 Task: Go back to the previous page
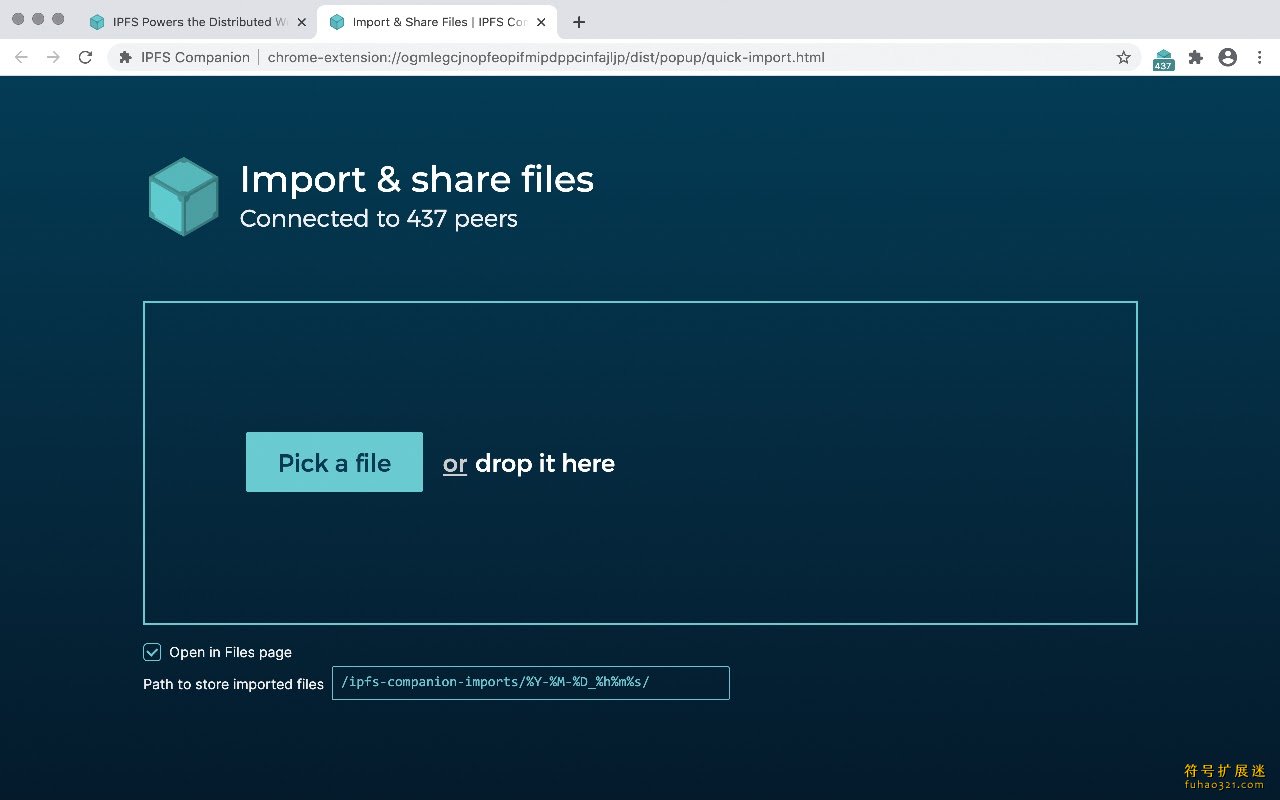point(21,57)
